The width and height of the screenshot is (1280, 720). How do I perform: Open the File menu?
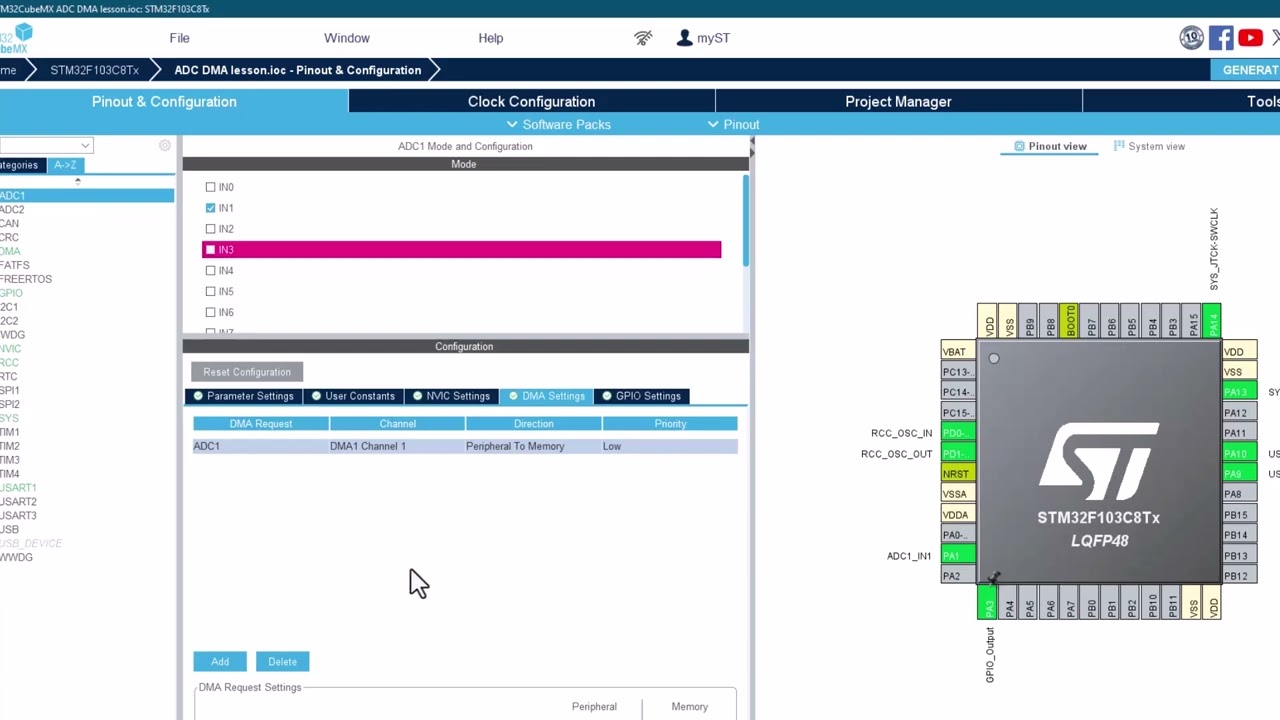point(179,38)
